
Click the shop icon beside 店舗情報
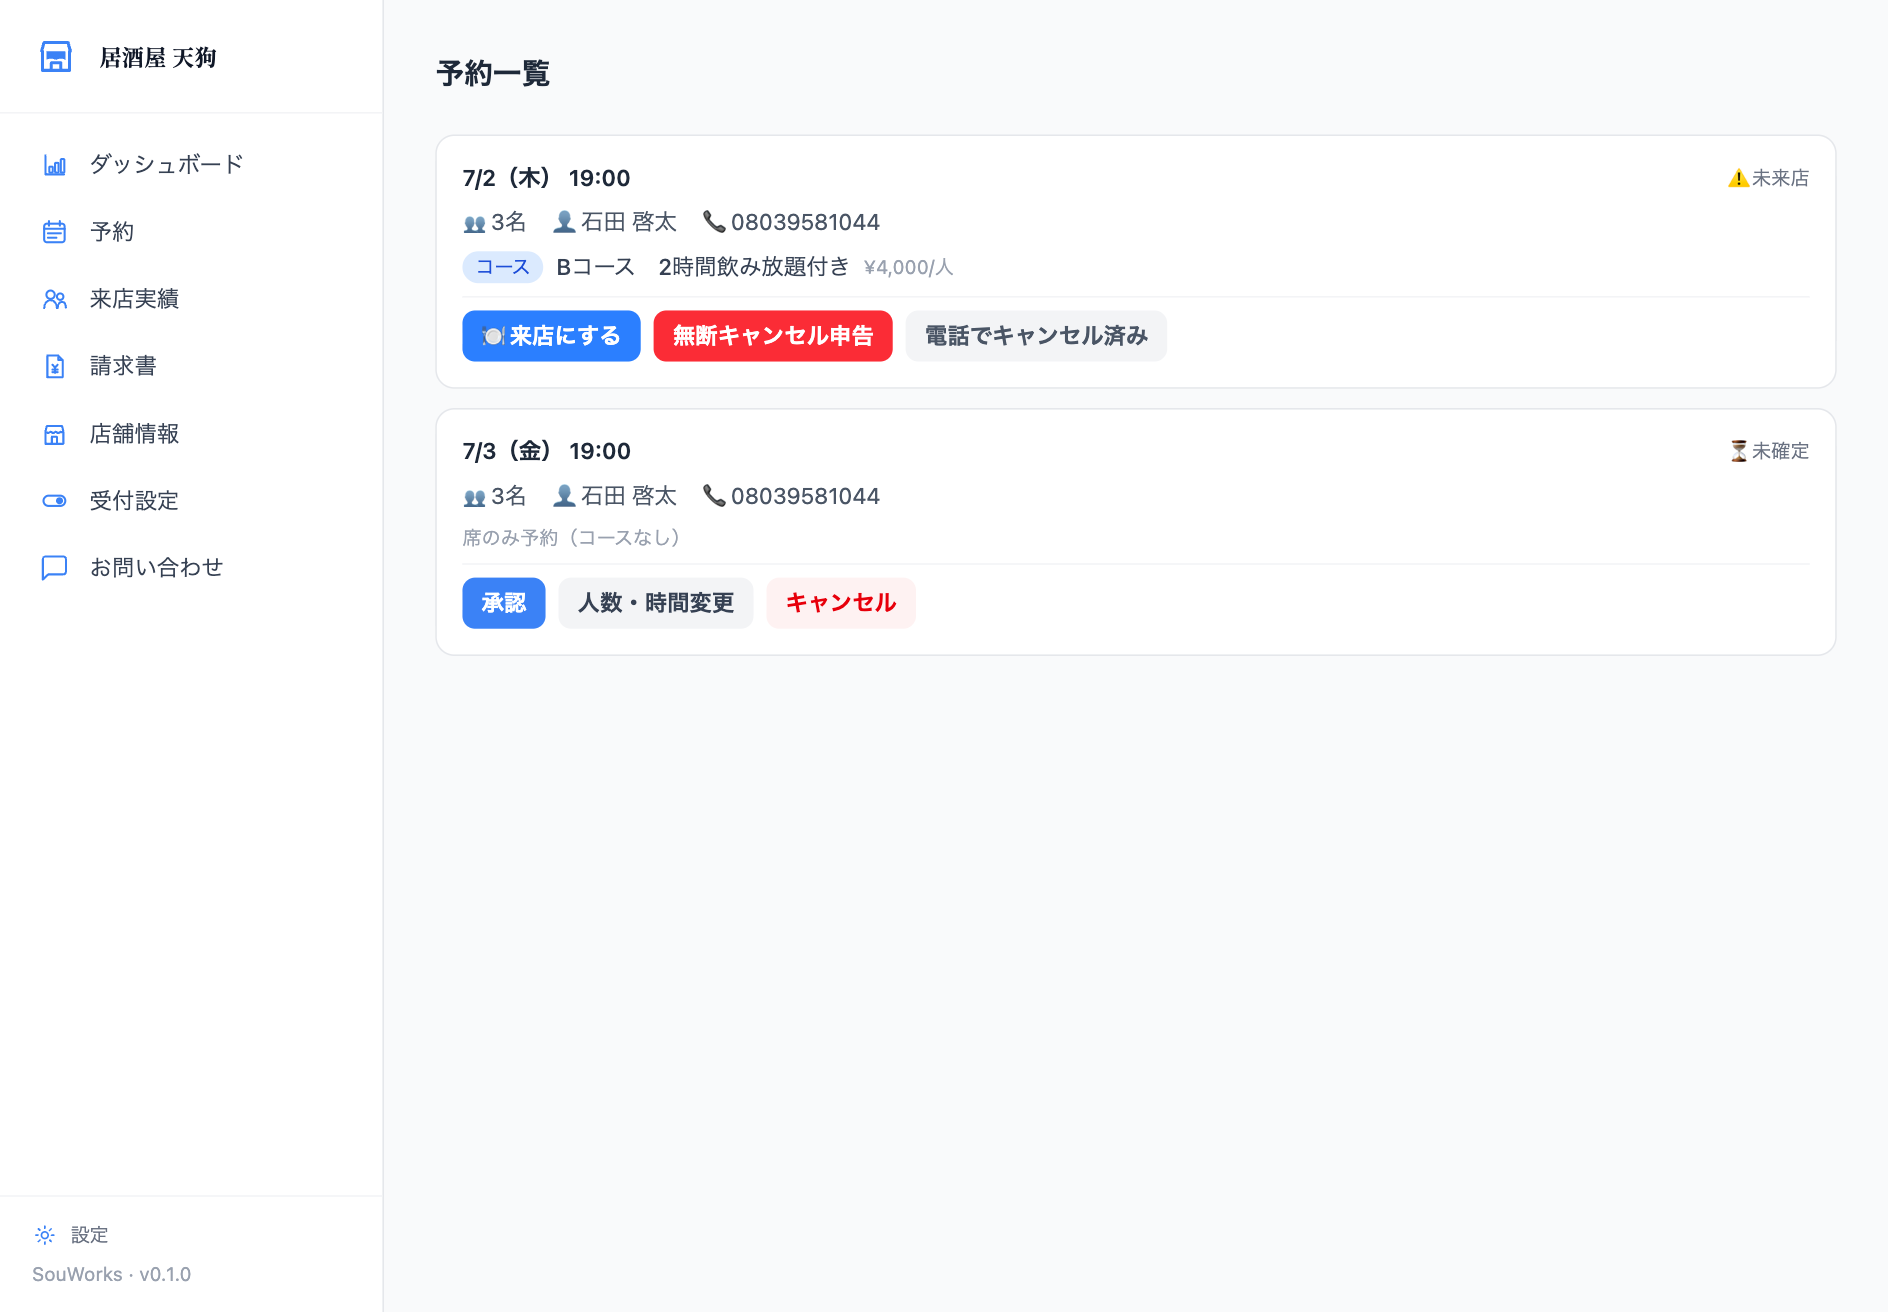(55, 434)
